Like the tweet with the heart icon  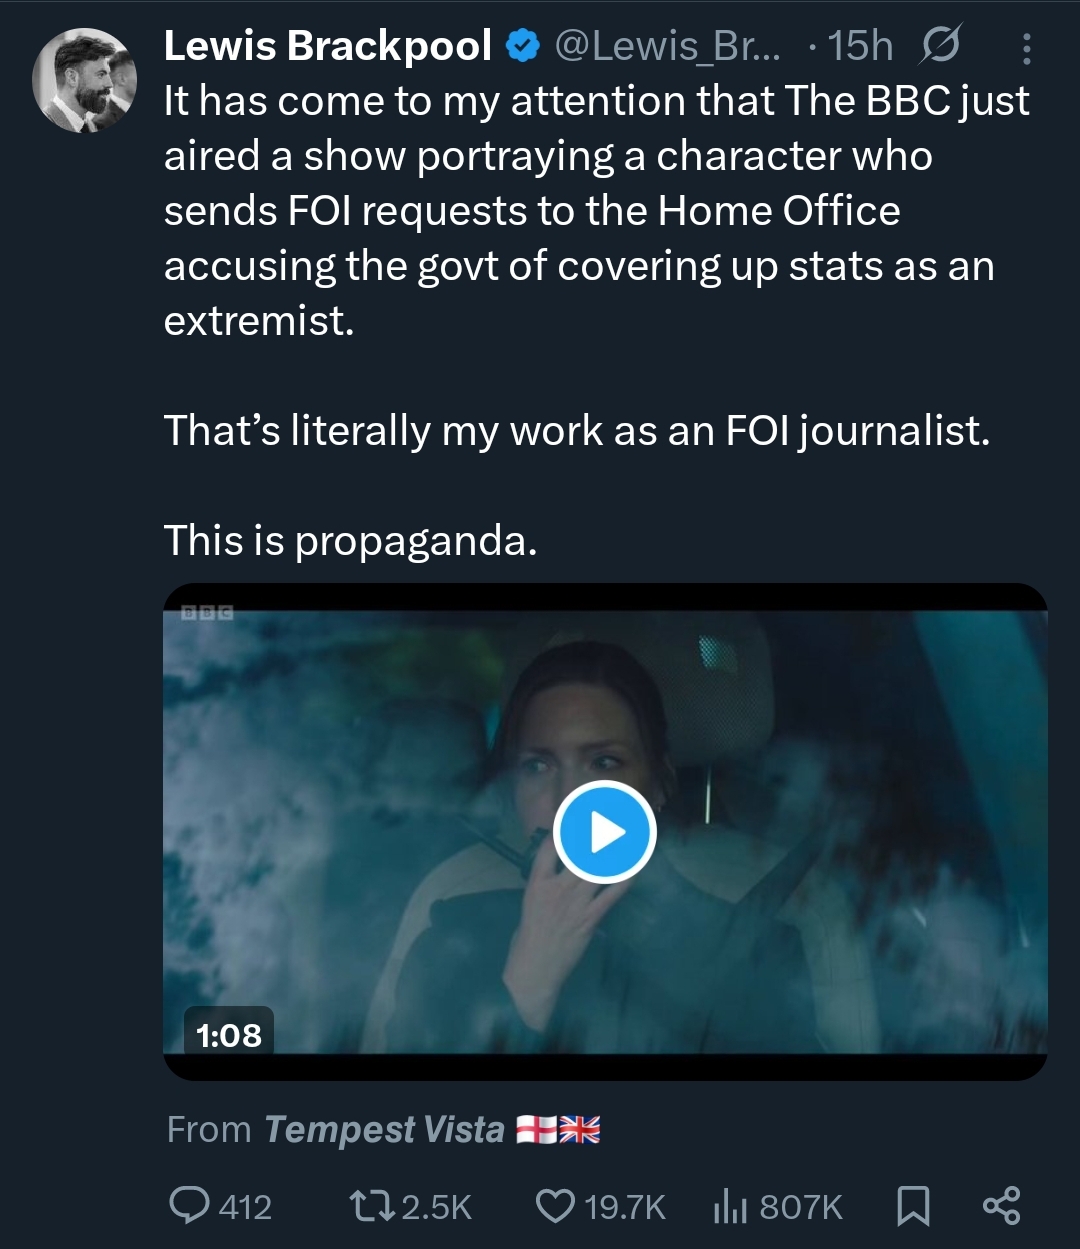pos(555,1205)
